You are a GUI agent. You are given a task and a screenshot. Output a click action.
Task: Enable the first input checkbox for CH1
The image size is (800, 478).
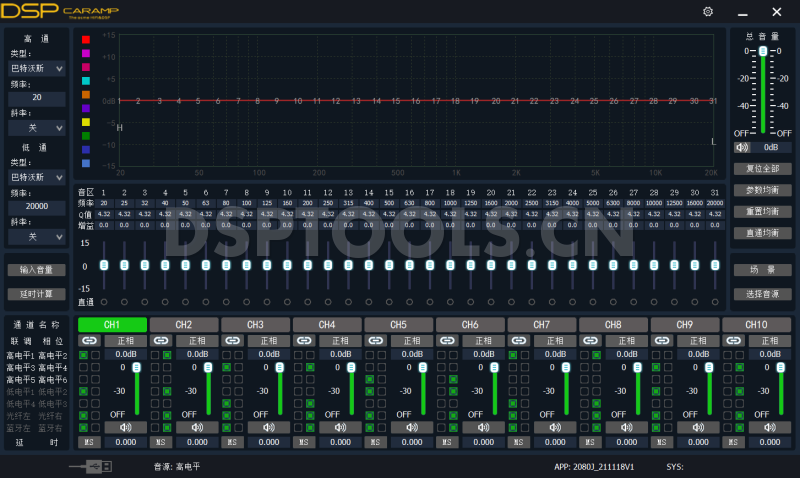tap(84, 355)
